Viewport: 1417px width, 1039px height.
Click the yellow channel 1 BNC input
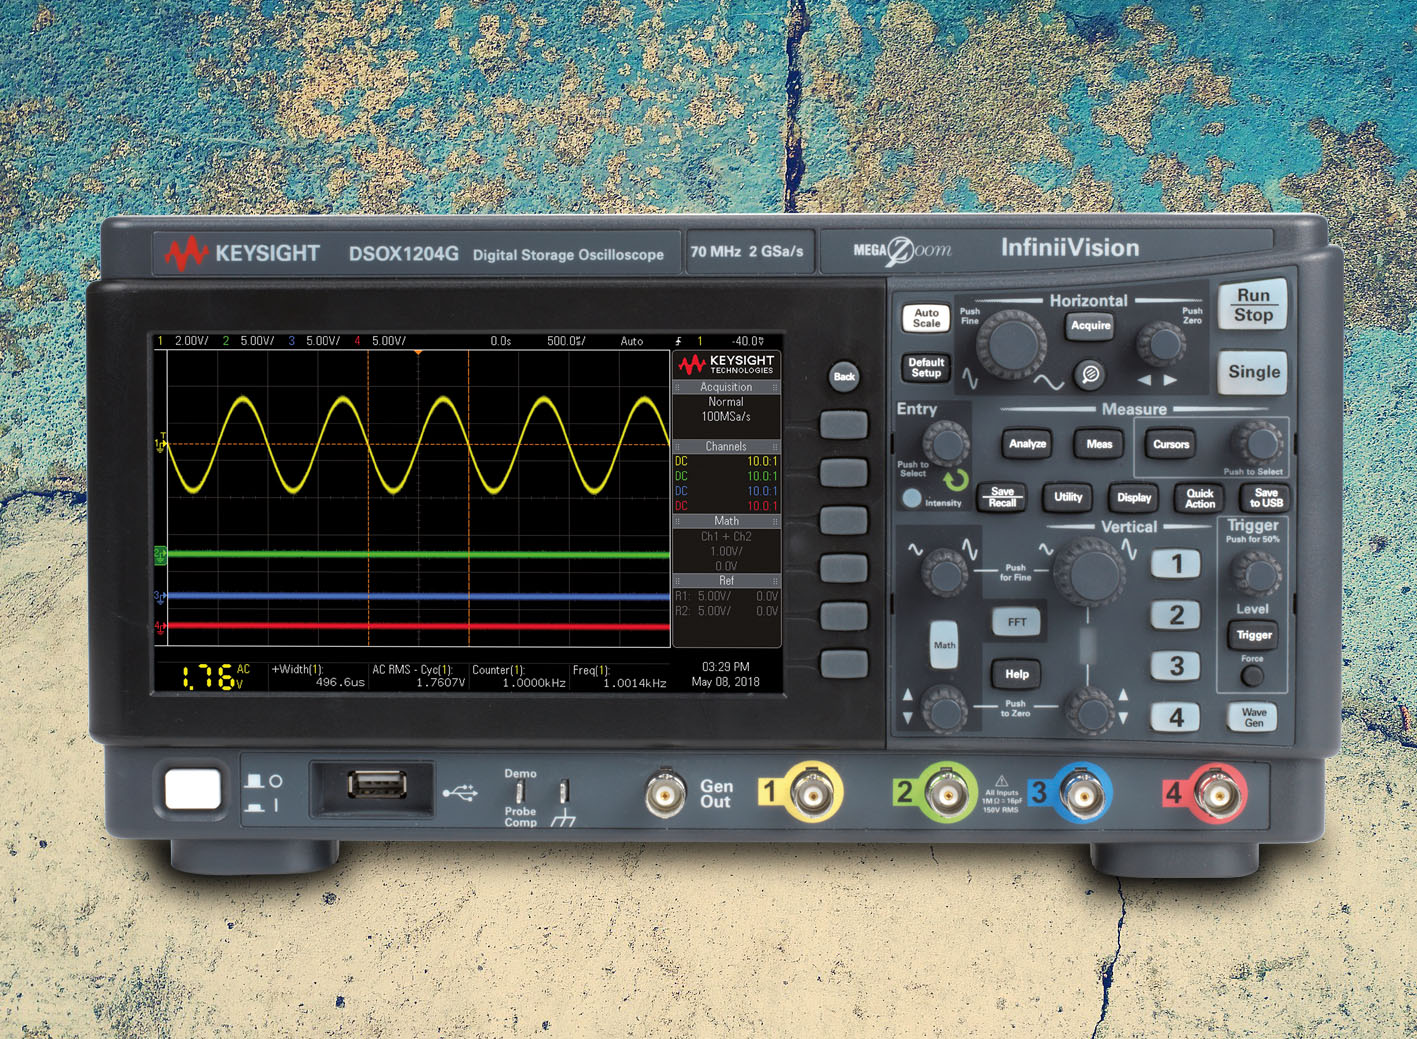click(x=811, y=793)
